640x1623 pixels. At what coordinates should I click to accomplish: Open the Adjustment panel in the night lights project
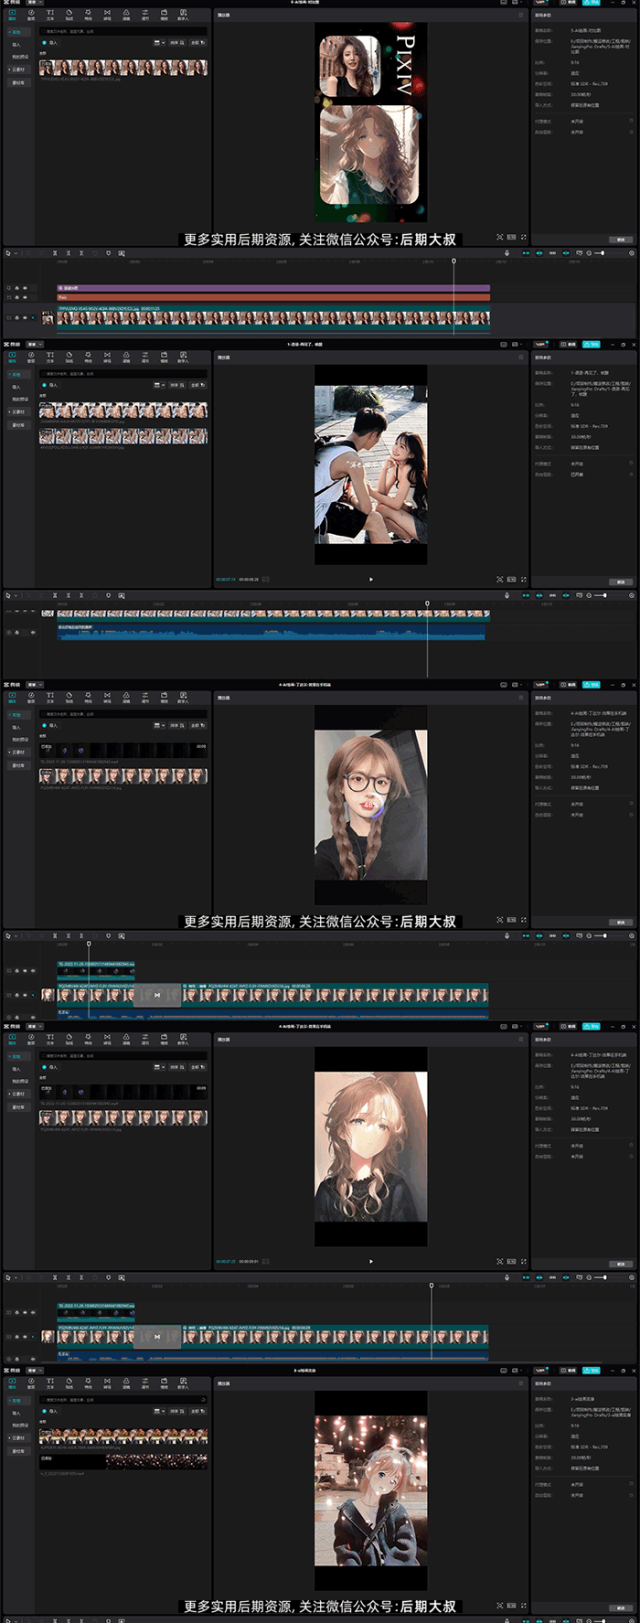tap(145, 1383)
